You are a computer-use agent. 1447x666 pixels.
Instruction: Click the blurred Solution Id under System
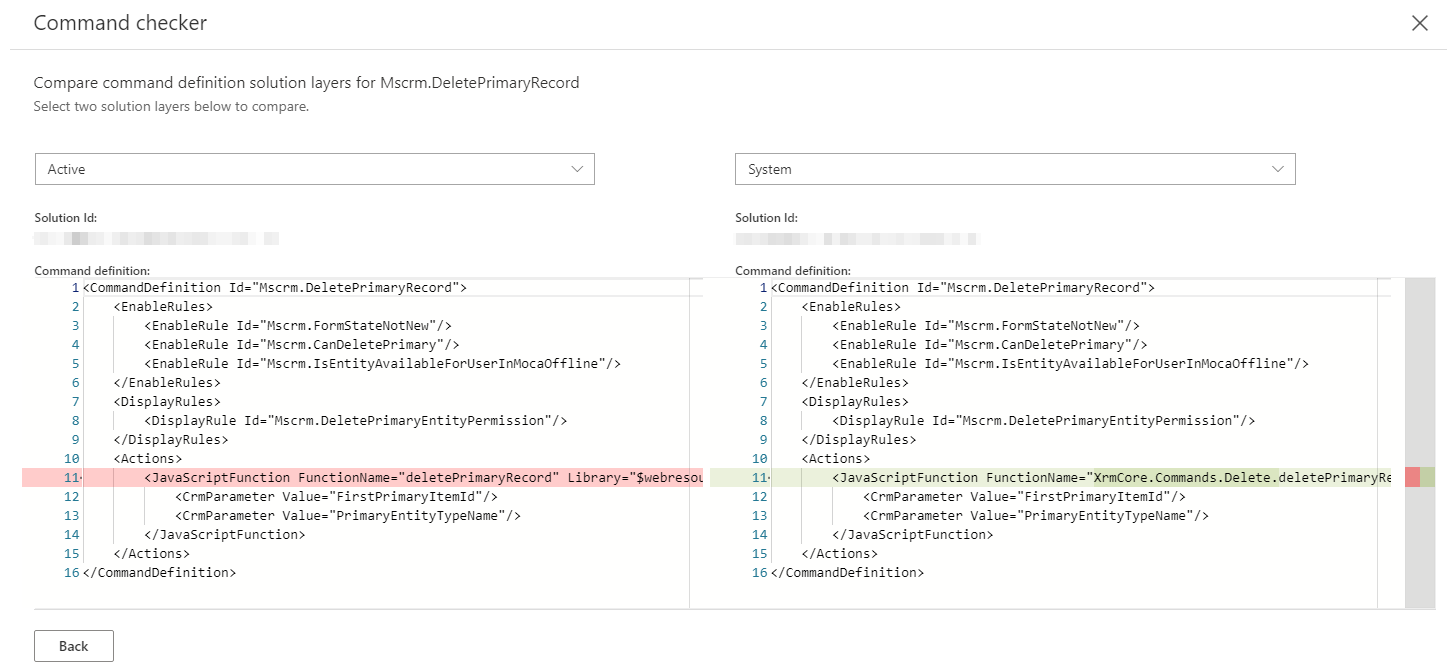[x=857, y=240]
